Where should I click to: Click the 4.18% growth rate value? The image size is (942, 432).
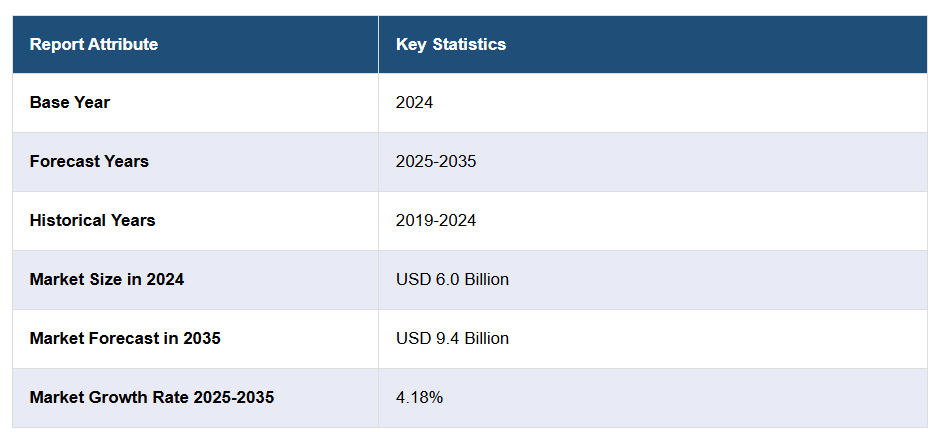pos(419,397)
